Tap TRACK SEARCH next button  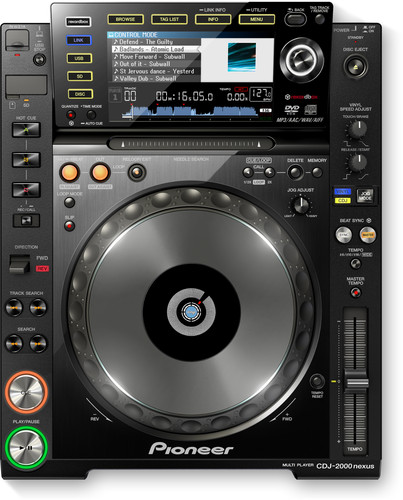click(x=38, y=307)
